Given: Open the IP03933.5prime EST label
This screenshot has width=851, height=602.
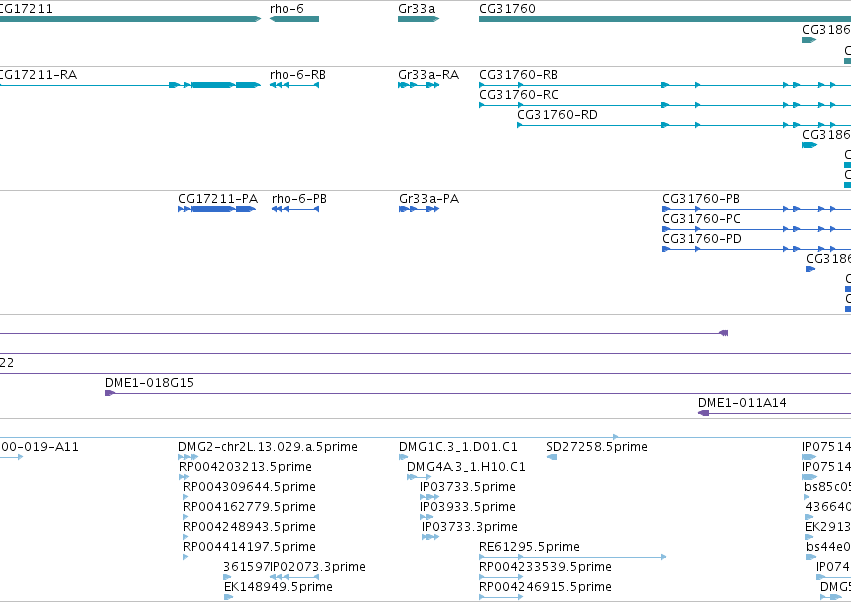Looking at the screenshot, I should point(468,507).
